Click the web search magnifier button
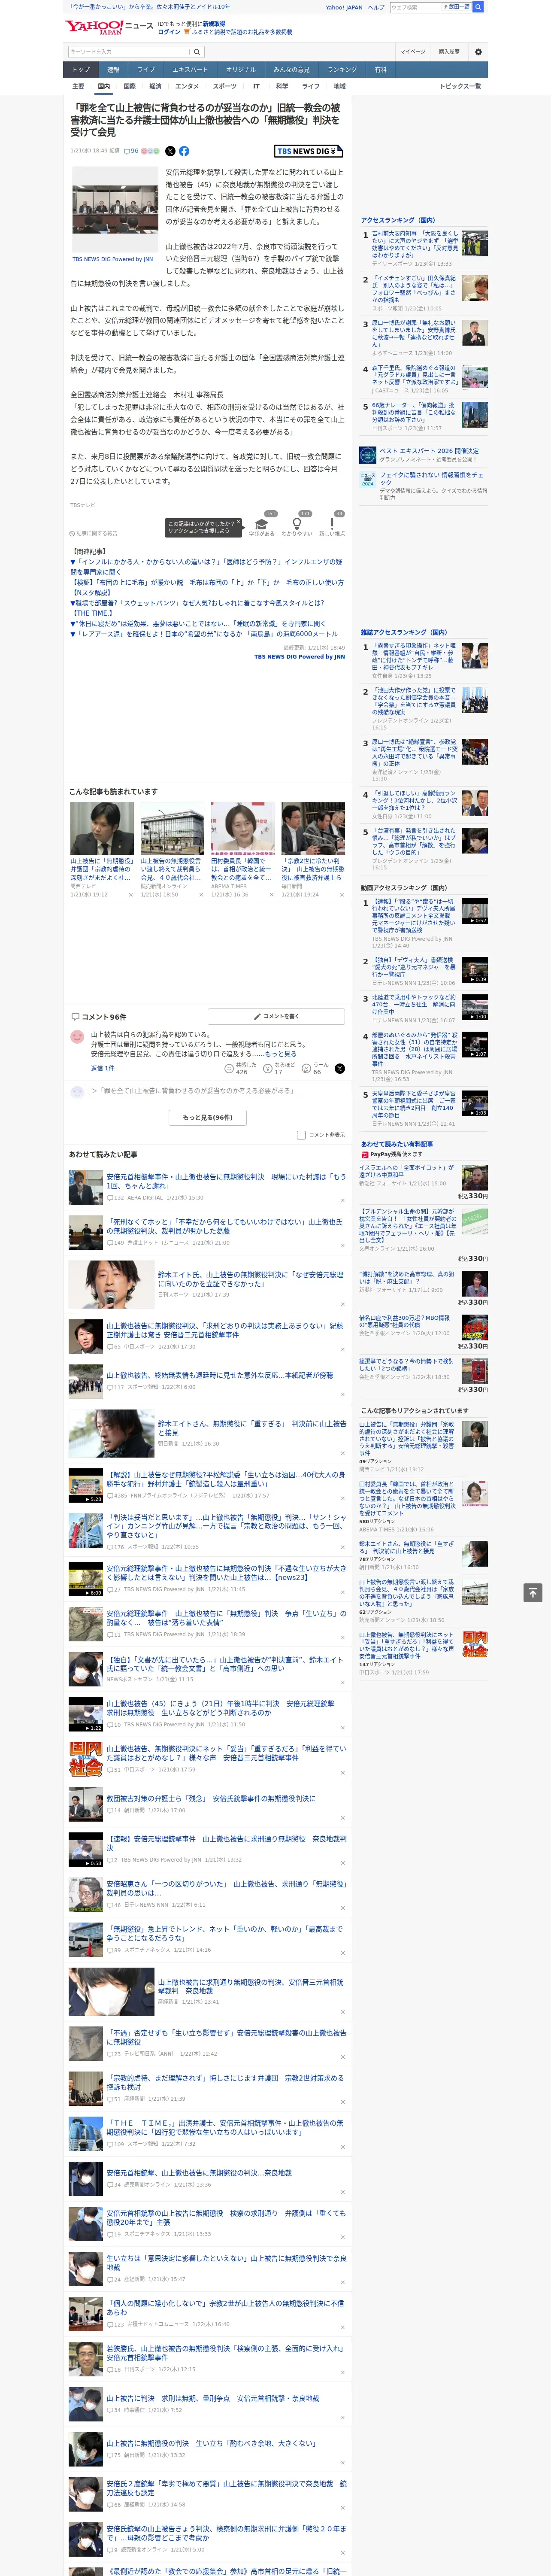The width and height of the screenshot is (551, 2576). (x=478, y=7)
